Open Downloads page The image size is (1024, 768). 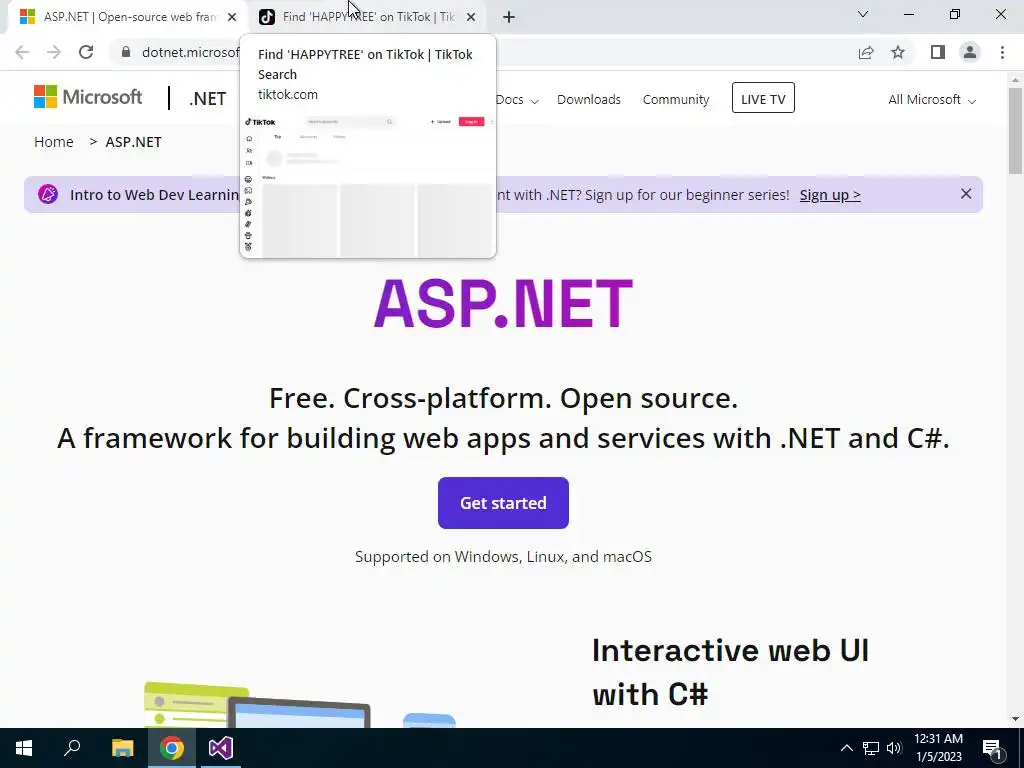tap(588, 100)
